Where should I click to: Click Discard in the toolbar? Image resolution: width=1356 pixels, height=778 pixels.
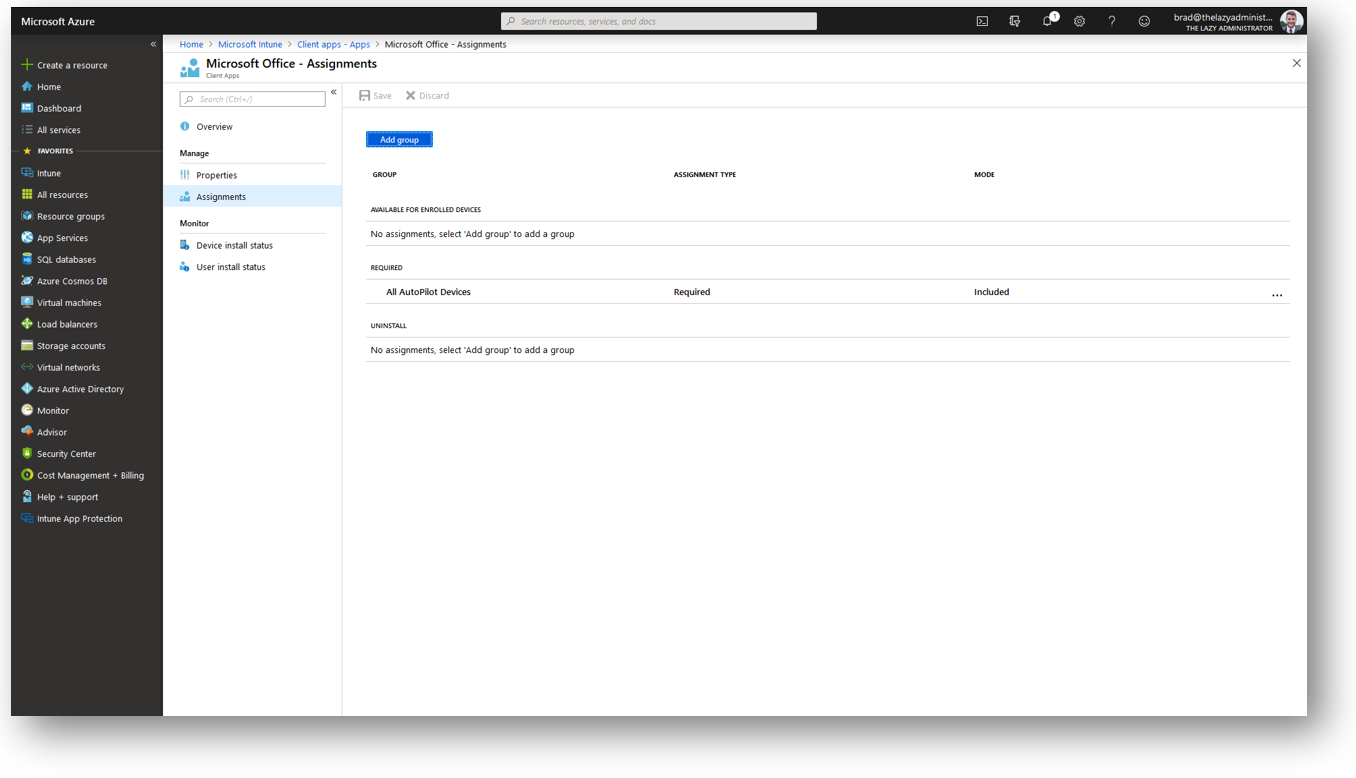427,96
